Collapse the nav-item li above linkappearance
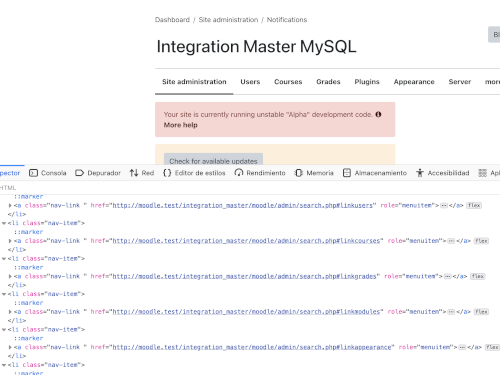 tap(4, 329)
